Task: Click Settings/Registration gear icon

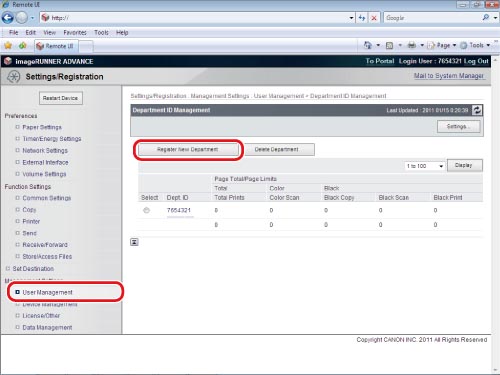Action: click(x=13, y=77)
